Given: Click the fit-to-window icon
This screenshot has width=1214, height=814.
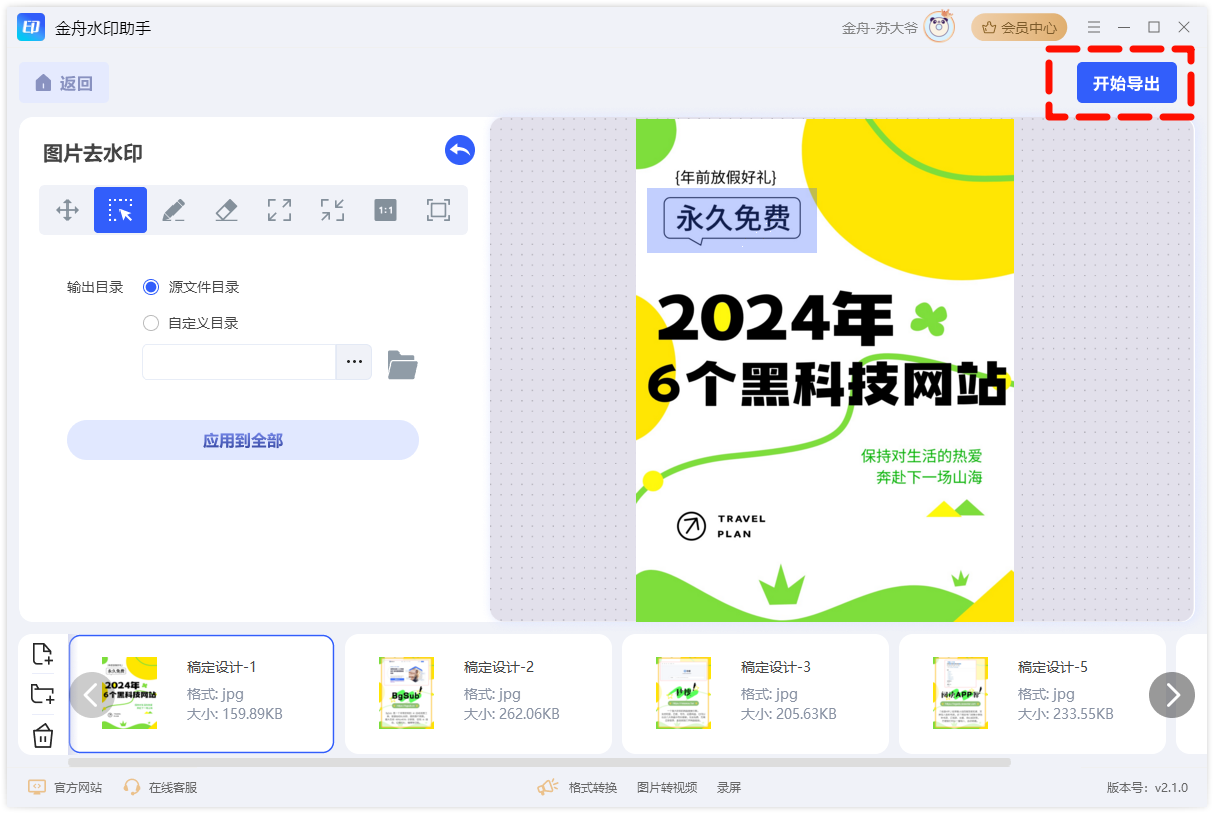Looking at the screenshot, I should coord(438,210).
